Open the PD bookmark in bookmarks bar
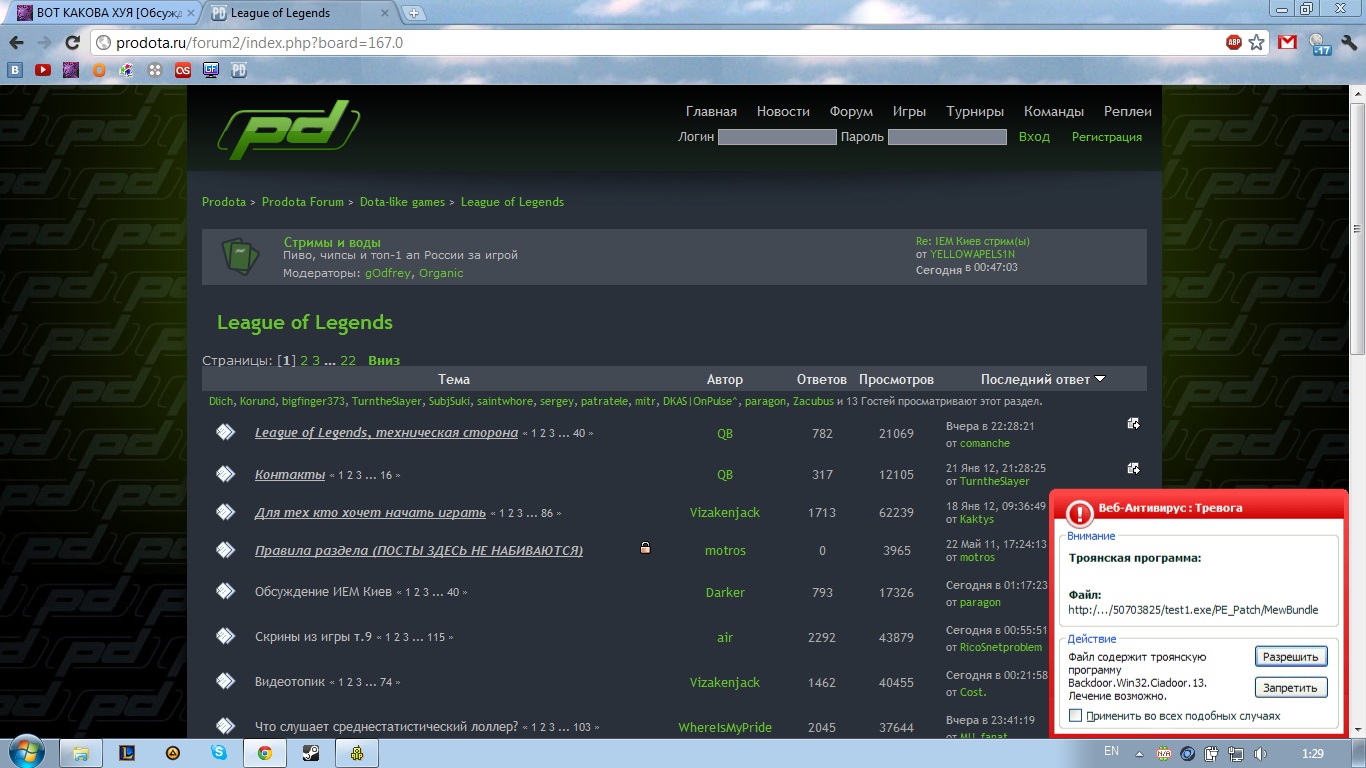This screenshot has width=1366, height=768. click(x=239, y=70)
